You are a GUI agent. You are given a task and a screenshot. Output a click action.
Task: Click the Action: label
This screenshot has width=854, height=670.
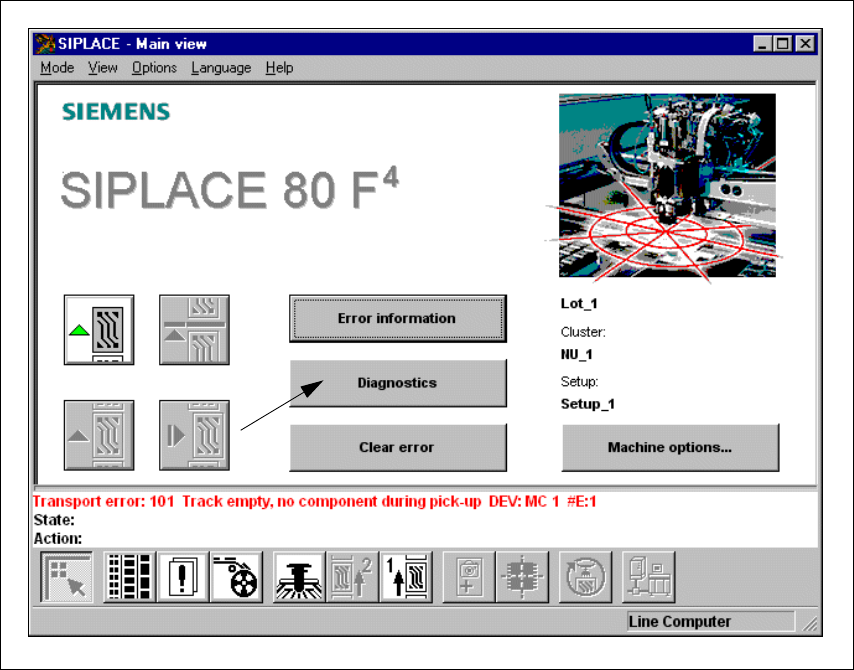click(58, 539)
